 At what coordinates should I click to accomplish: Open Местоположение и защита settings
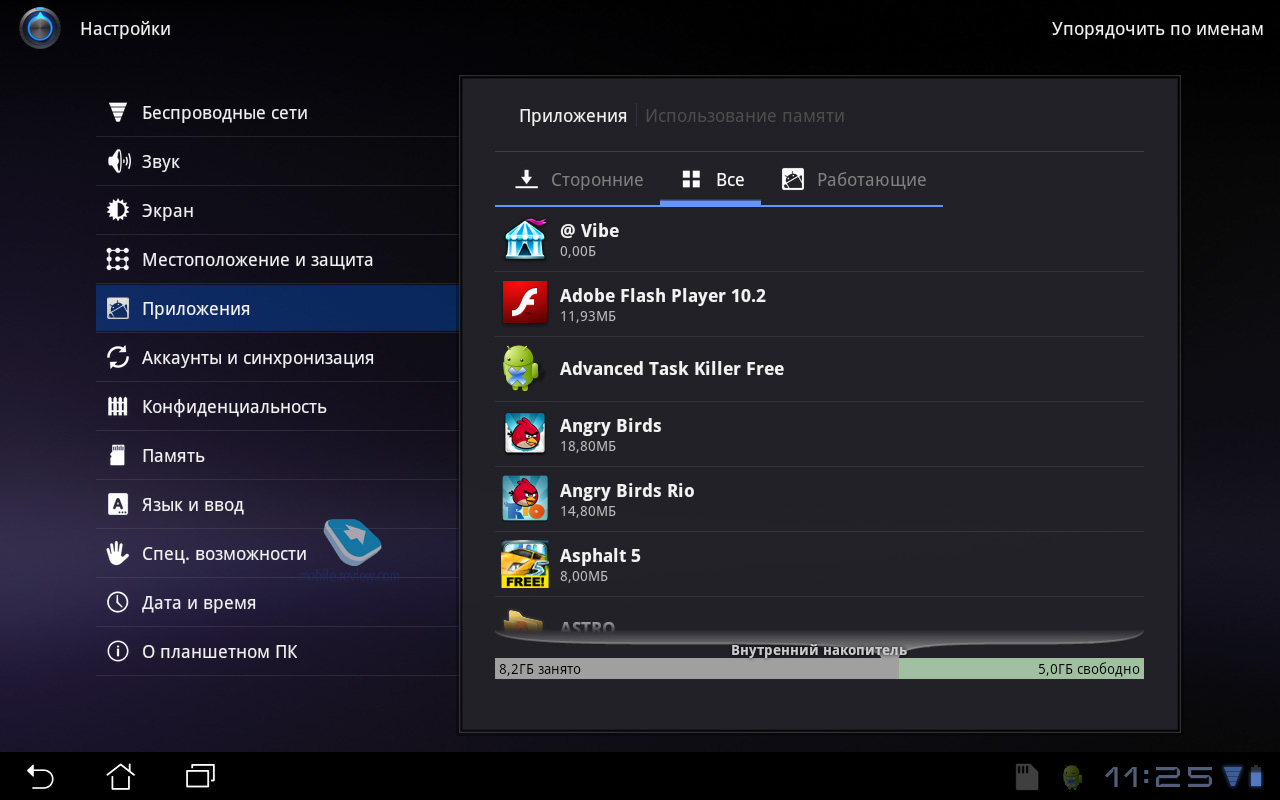pos(277,259)
